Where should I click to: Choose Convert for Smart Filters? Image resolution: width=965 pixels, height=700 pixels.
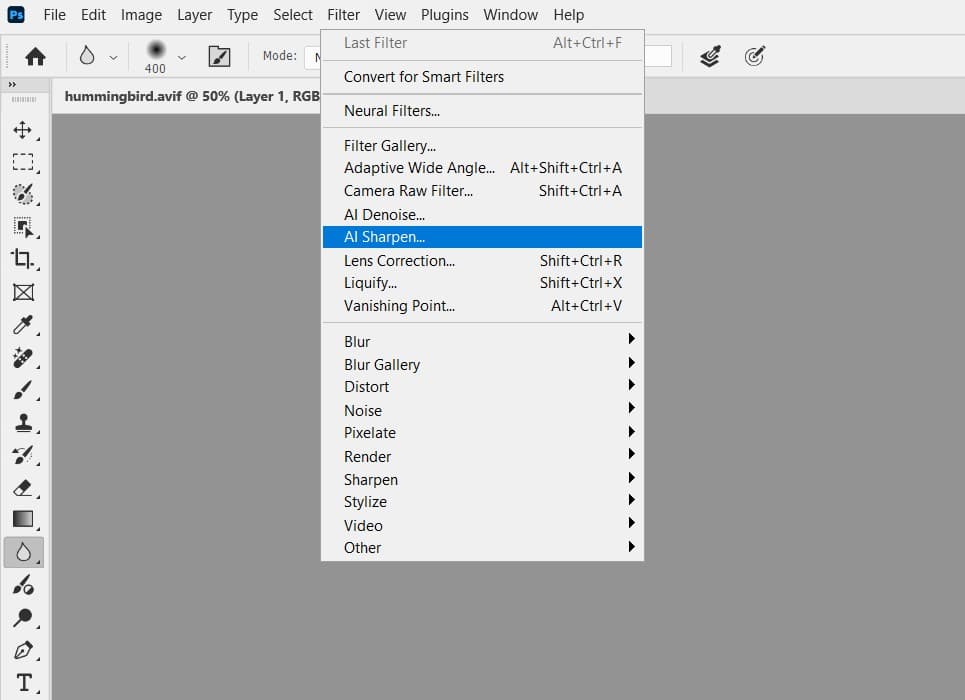pos(482,77)
